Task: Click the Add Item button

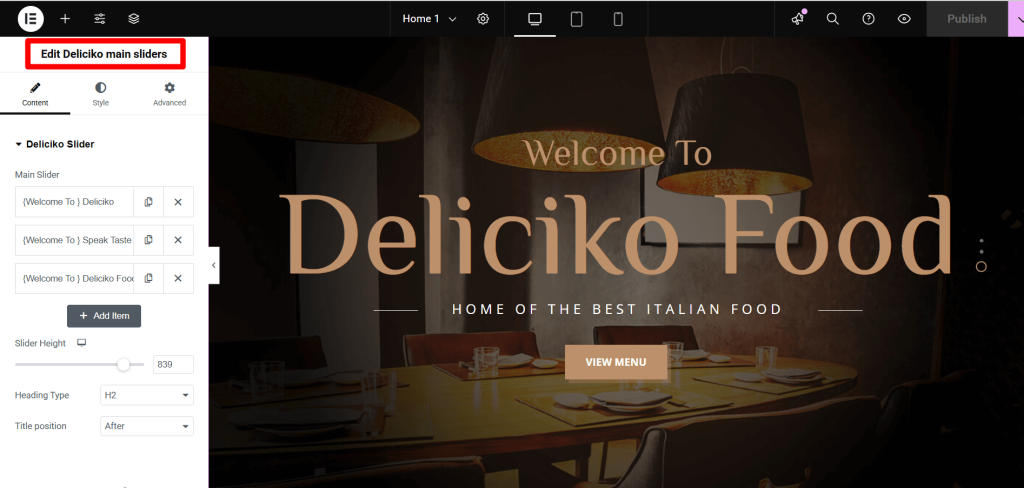Action: pos(104,316)
